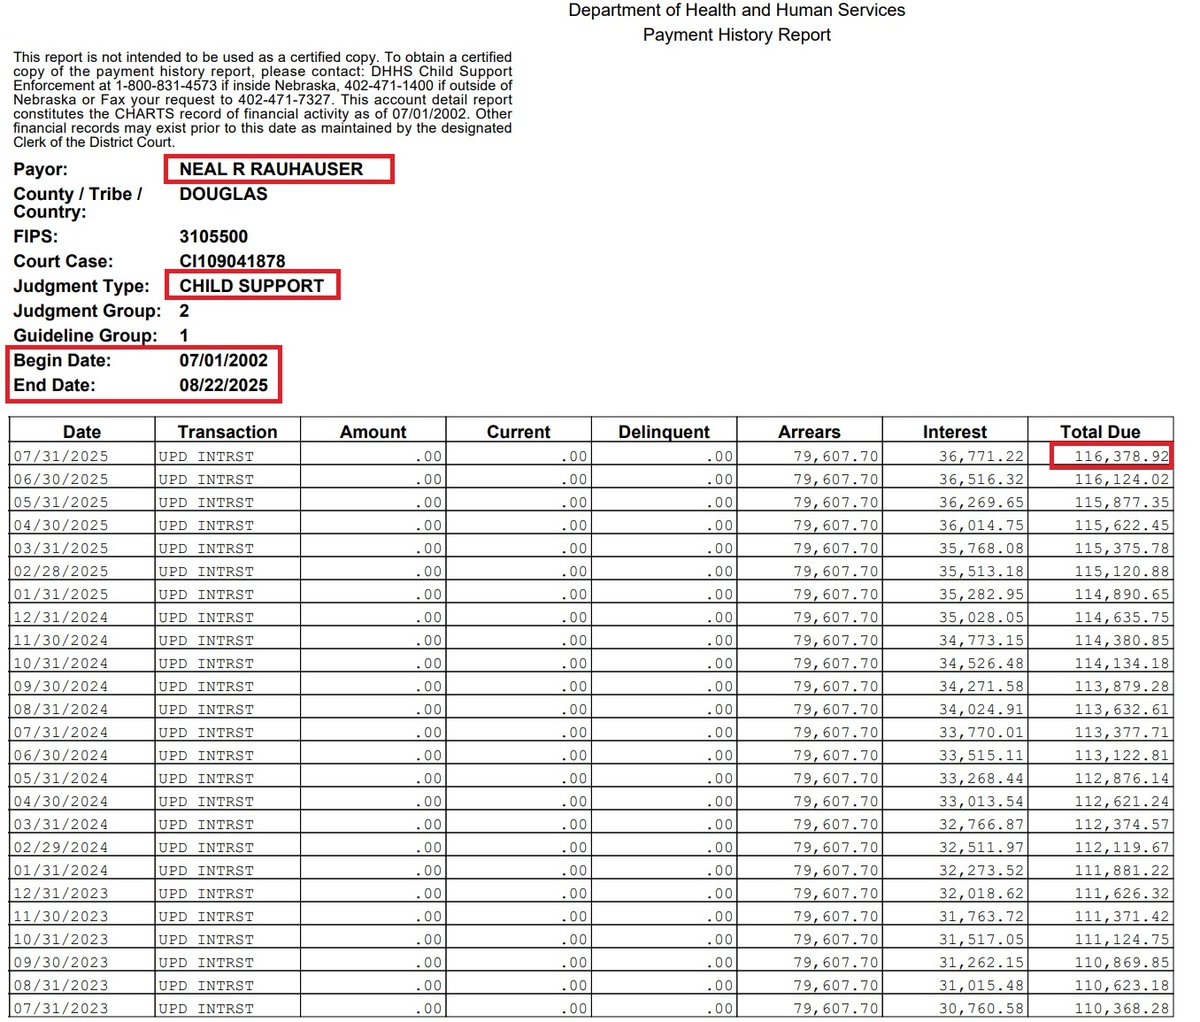Select interest value 34,773.15

coord(981,640)
